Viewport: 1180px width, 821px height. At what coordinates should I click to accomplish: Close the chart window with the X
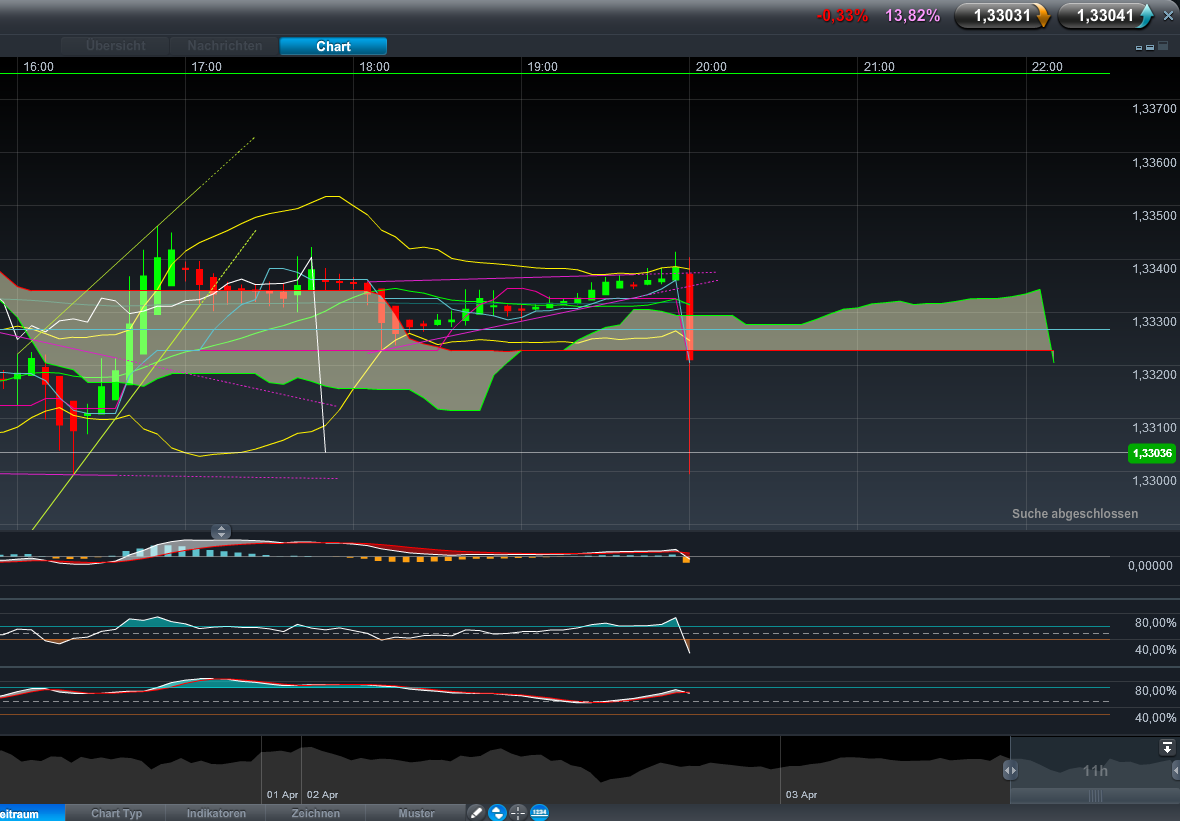click(x=1168, y=16)
